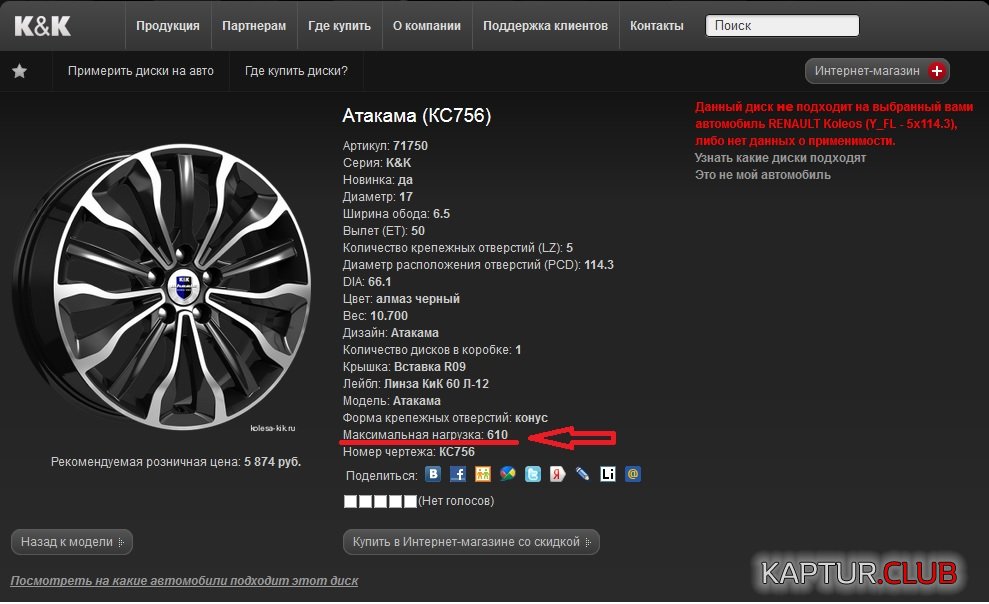Click the (Нет голосов) vote count
The width and height of the screenshot is (989, 604).
(456, 501)
